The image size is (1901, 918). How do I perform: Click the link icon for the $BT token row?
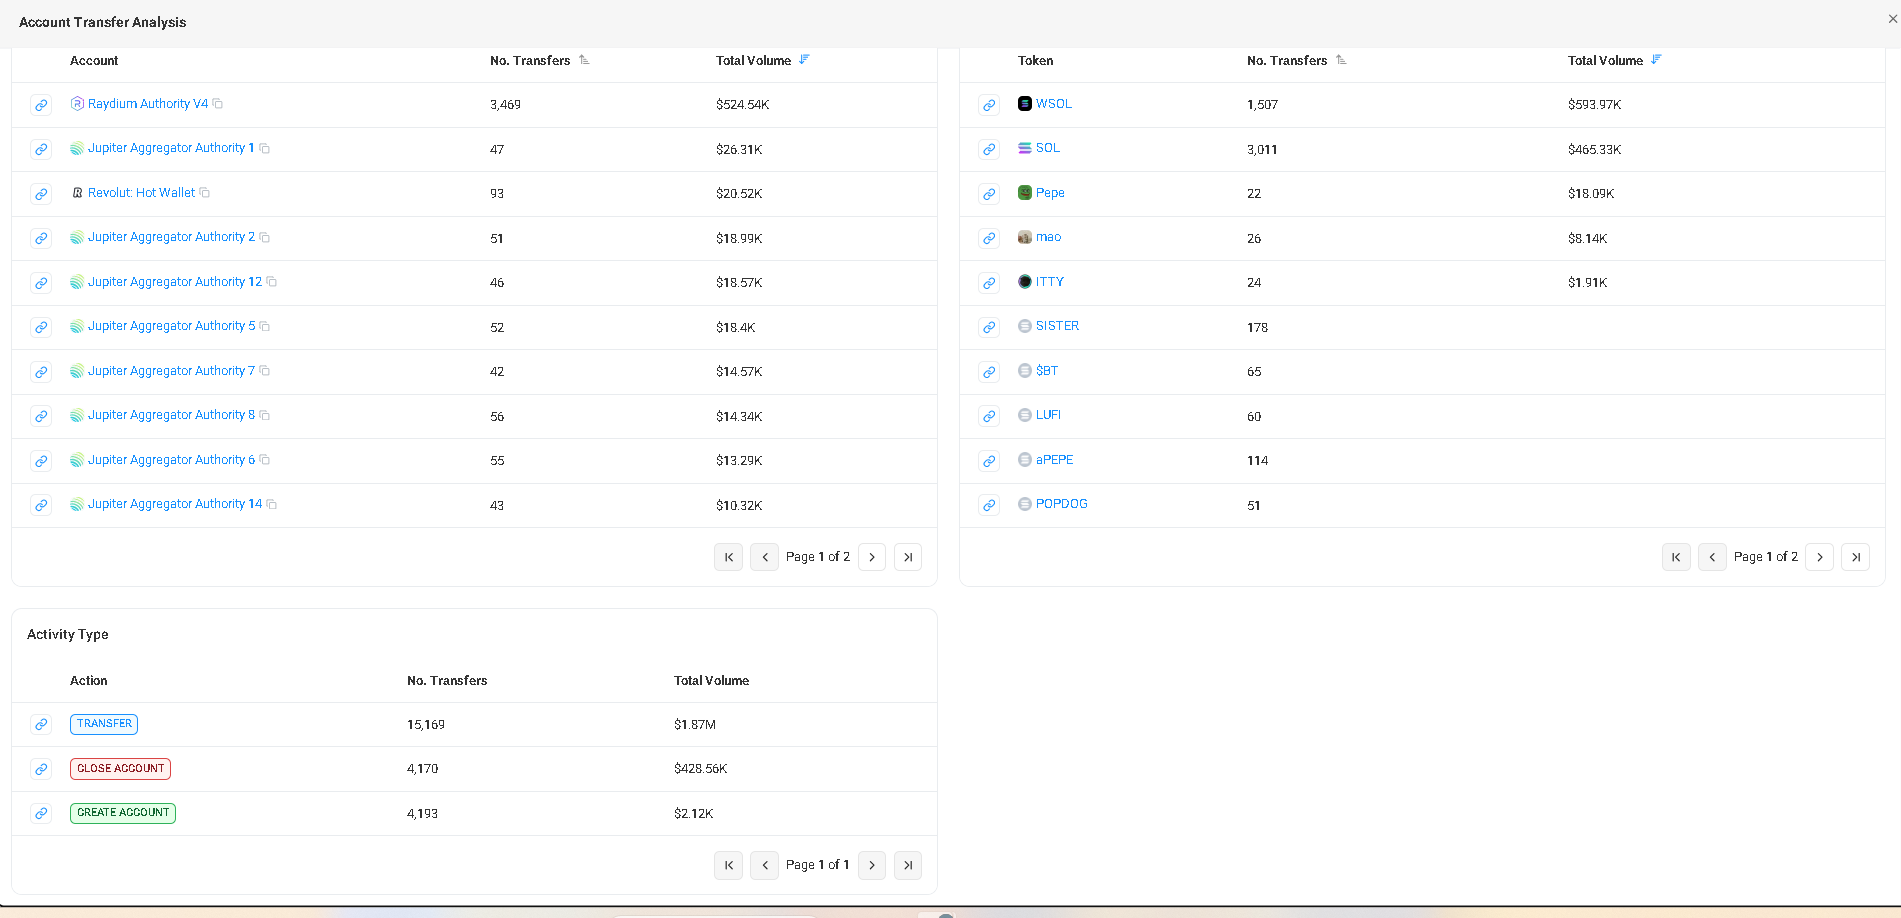pyautogui.click(x=989, y=372)
